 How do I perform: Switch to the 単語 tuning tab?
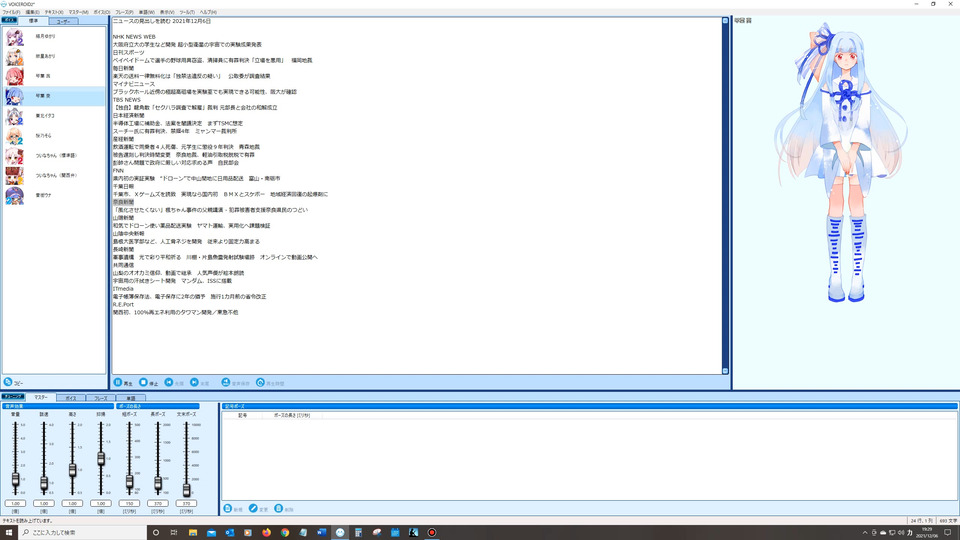130,398
